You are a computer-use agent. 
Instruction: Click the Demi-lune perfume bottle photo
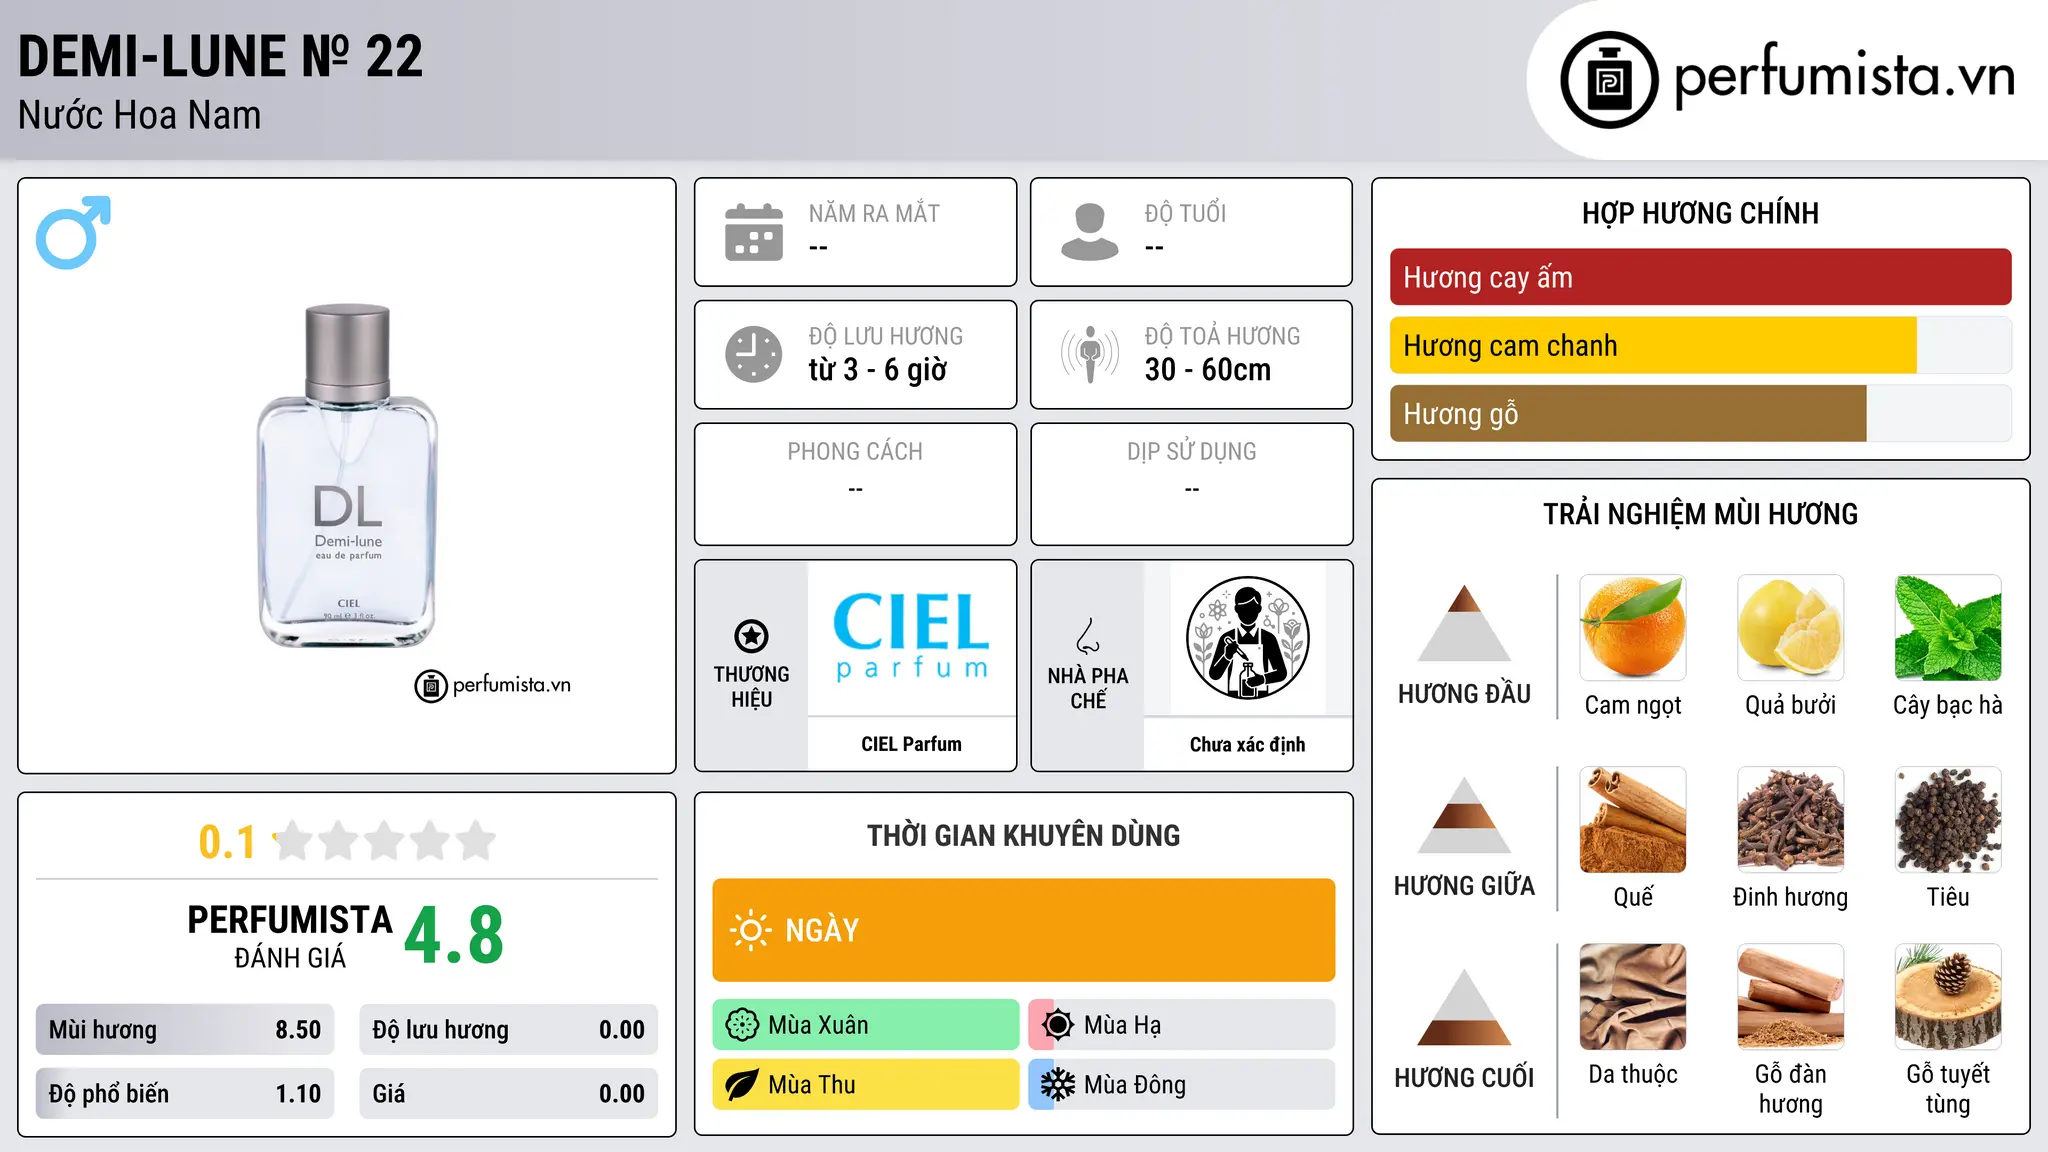pyautogui.click(x=347, y=475)
